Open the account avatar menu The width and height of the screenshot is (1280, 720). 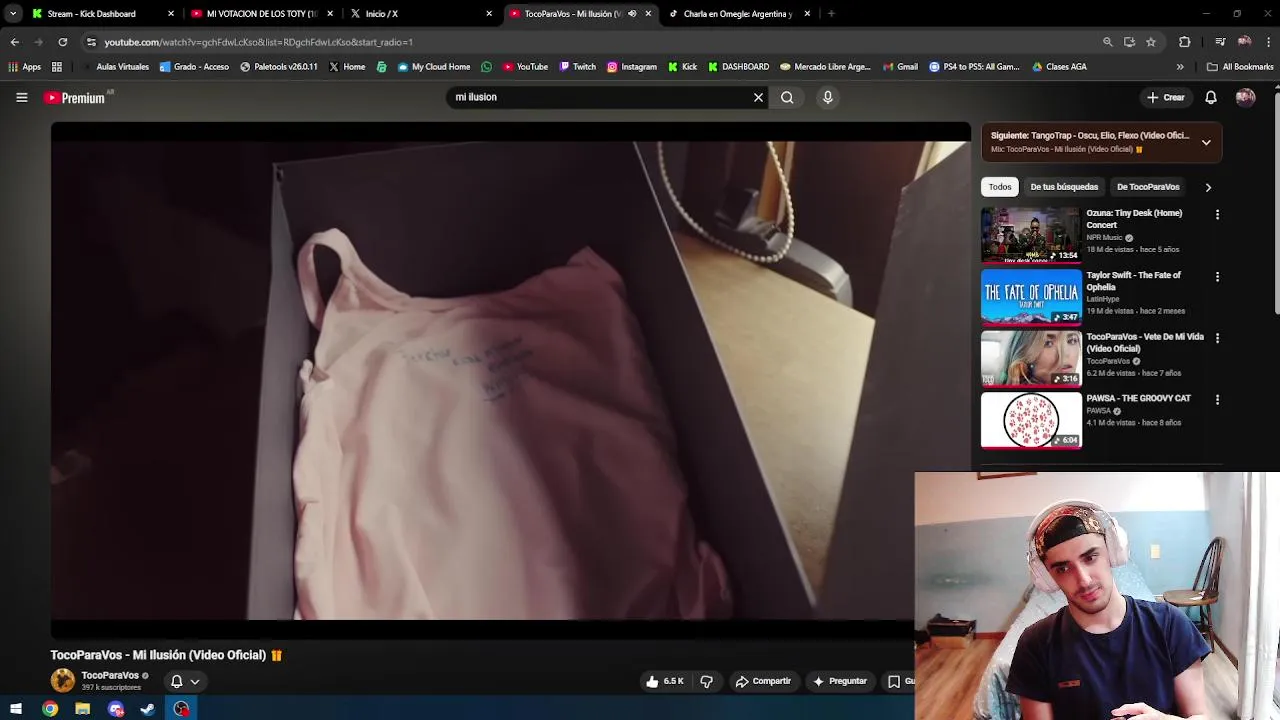(1245, 97)
